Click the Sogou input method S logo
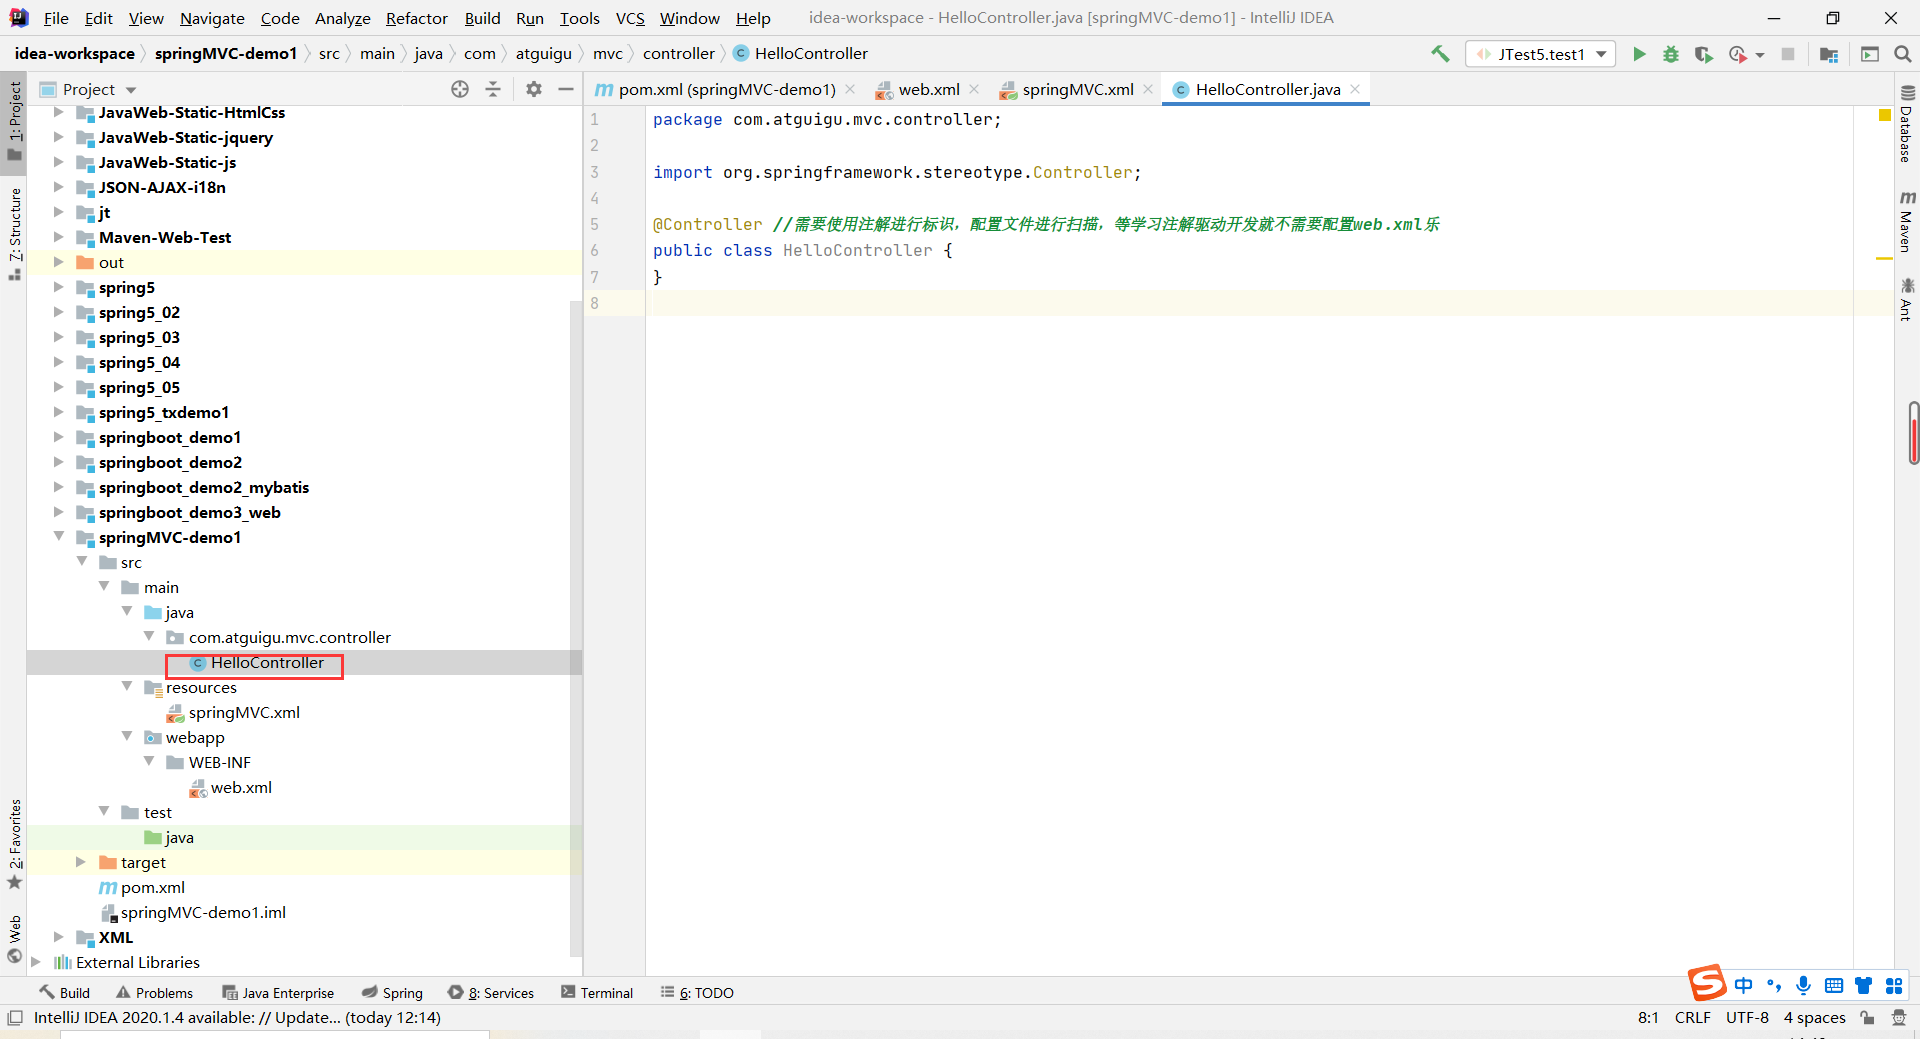 click(x=1707, y=984)
